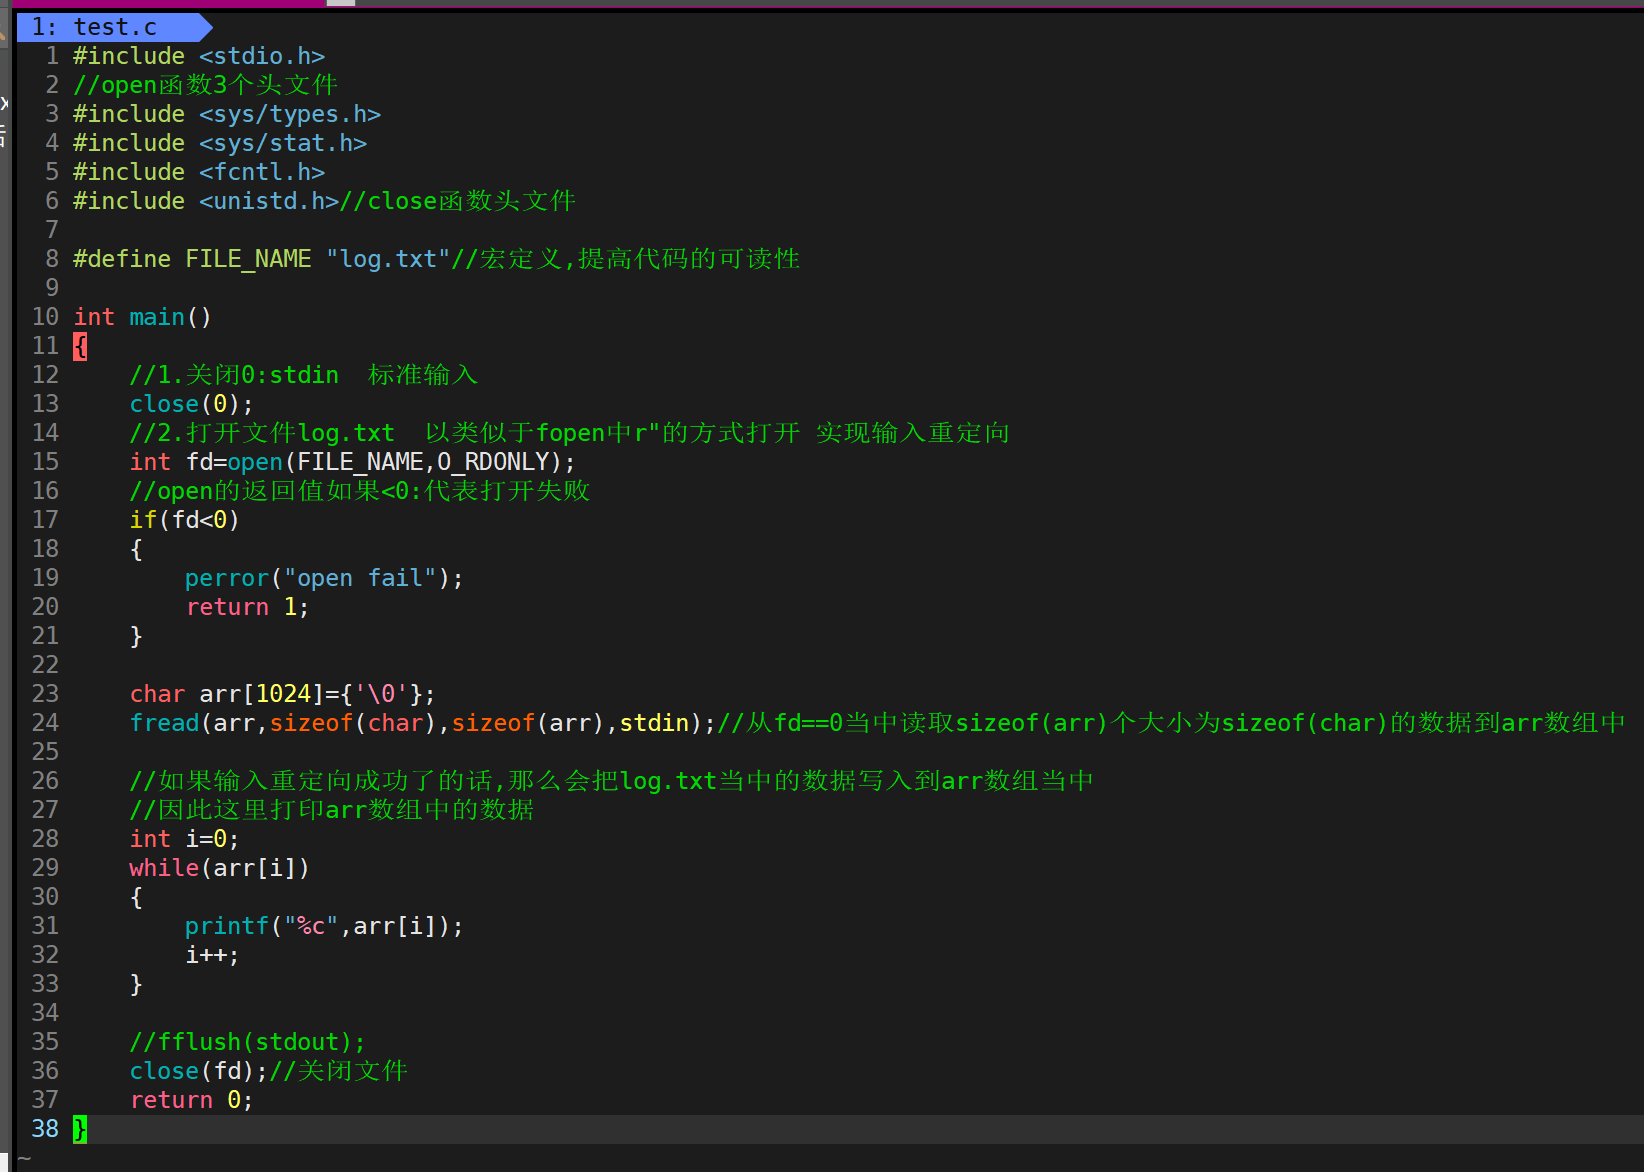Click the 'printf("%c",arr[i]);' call

(x=324, y=926)
